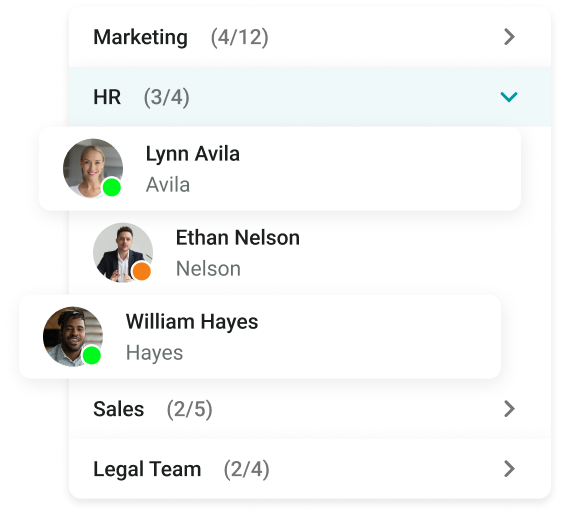Expand the Marketing group chevron
The image size is (561, 513).
point(509,37)
